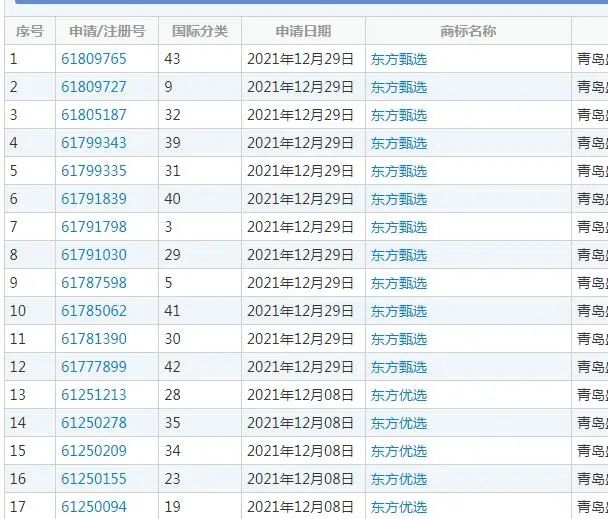This screenshot has width=608, height=519.
Task: Select class 31 cell in row 5
Action: pos(200,171)
